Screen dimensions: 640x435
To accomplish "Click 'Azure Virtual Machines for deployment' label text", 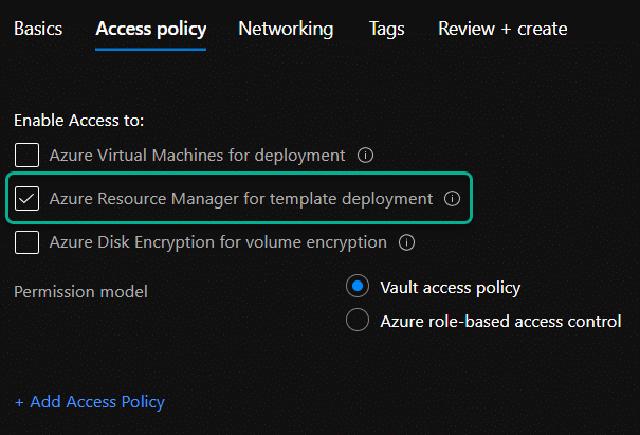I will pyautogui.click(x=197, y=155).
